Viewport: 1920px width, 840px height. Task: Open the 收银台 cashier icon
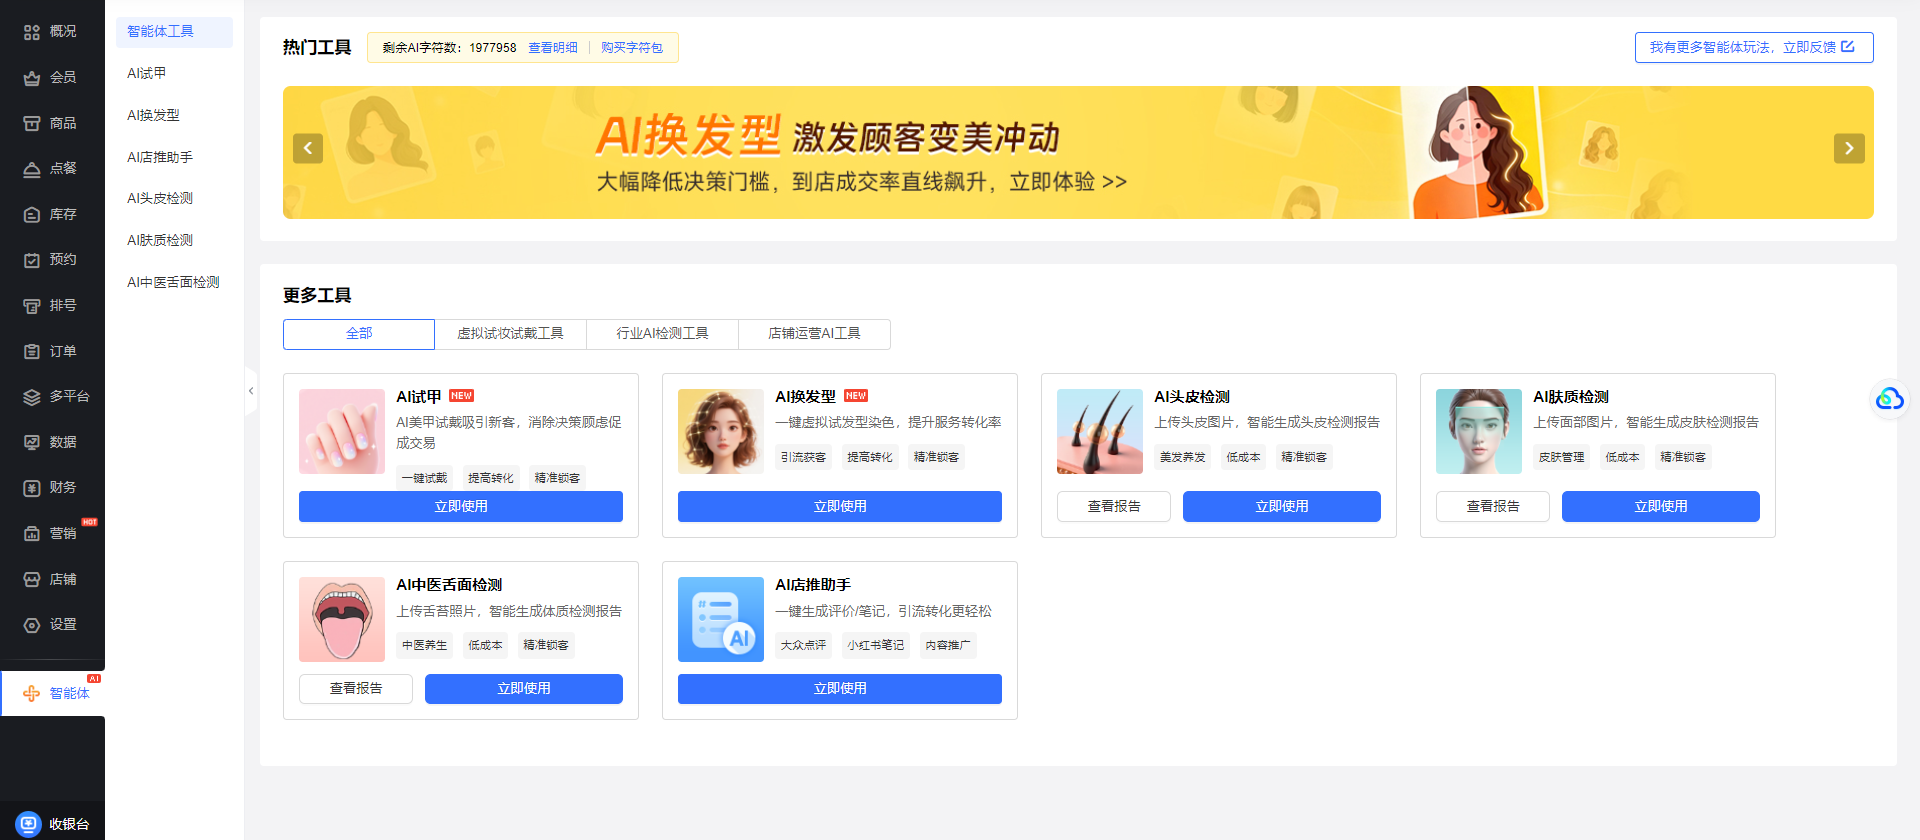29,824
